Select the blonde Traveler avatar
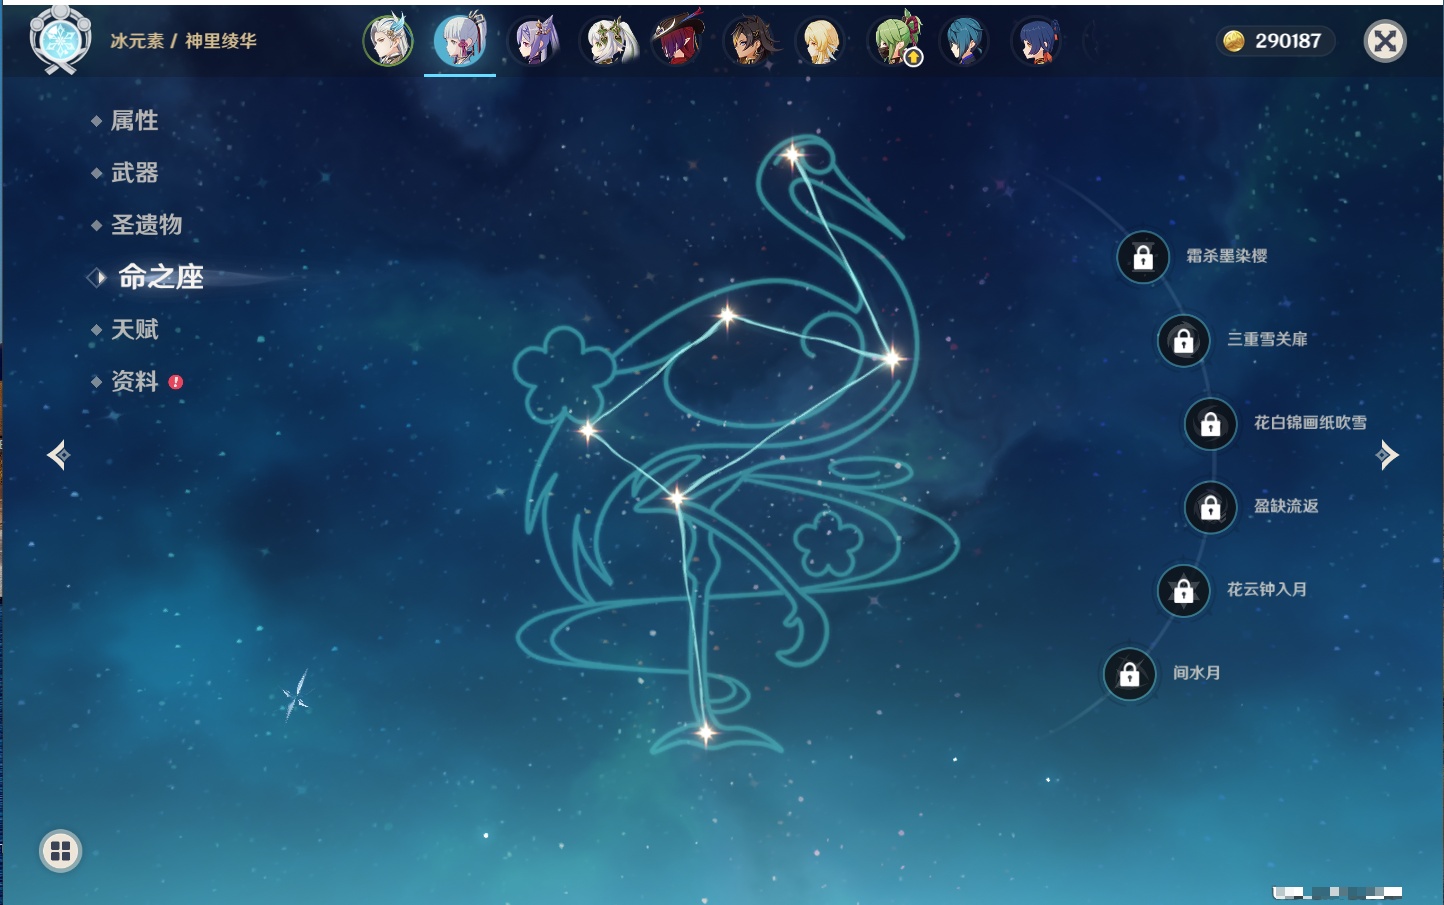The width and height of the screenshot is (1444, 905). (x=822, y=41)
